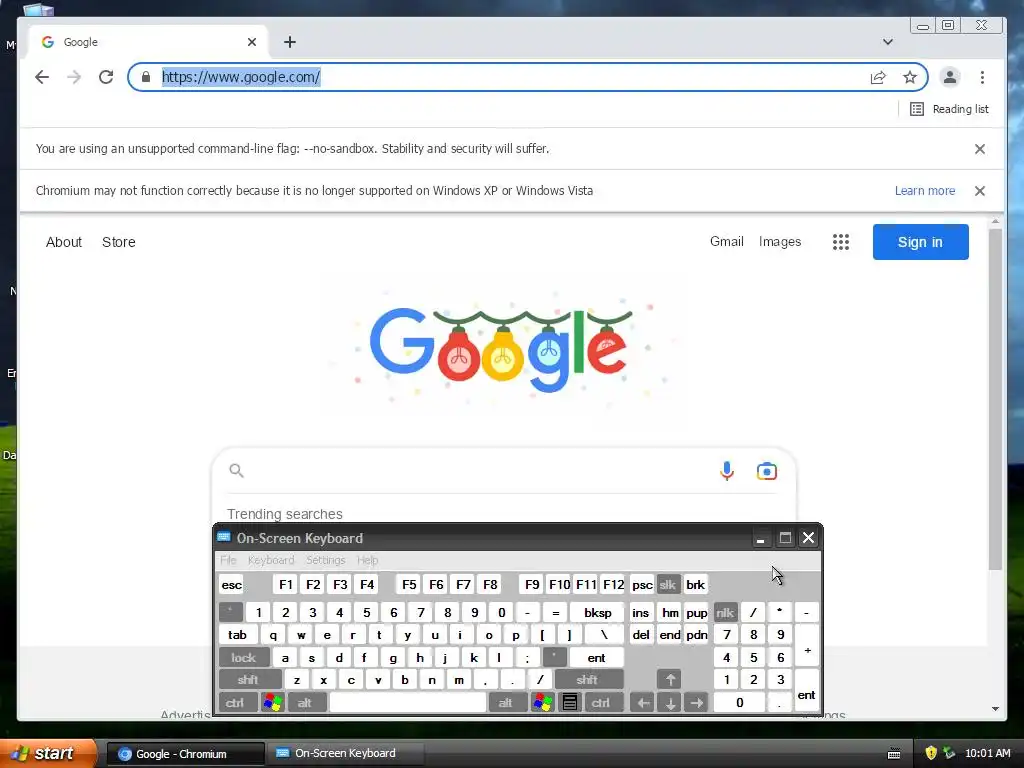View site info via the lock icon

(x=146, y=77)
